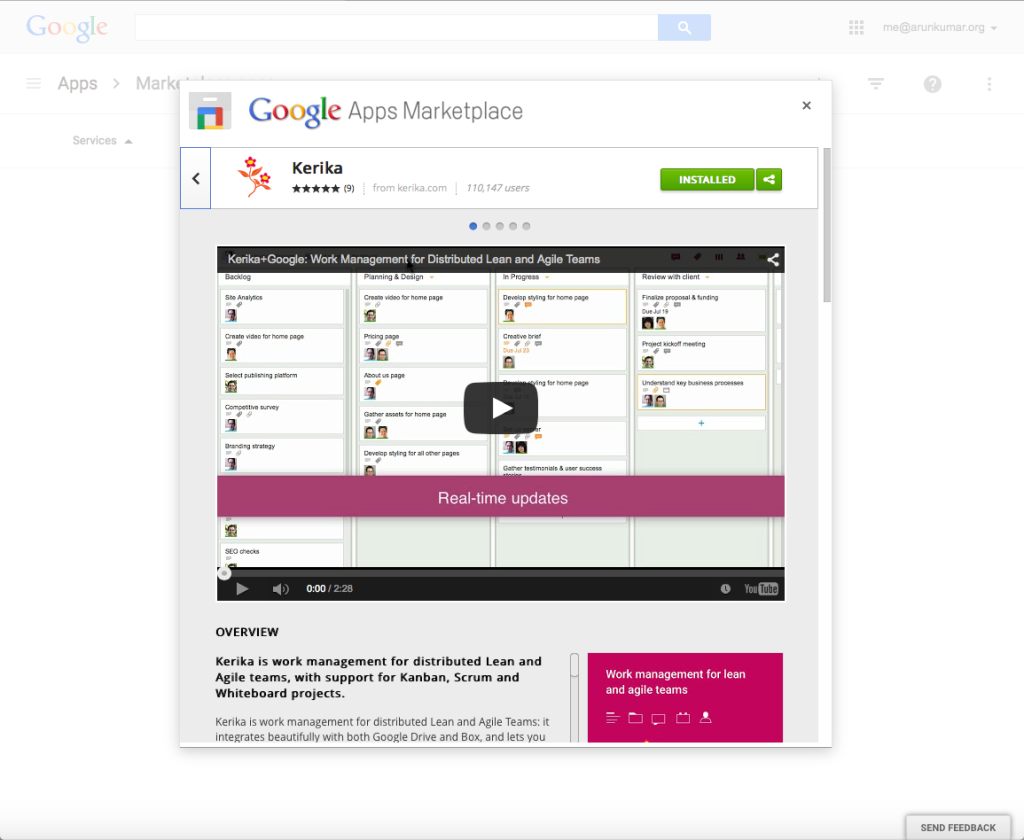Open the Help question mark icon
Image resolution: width=1024 pixels, height=840 pixels.
(x=933, y=84)
